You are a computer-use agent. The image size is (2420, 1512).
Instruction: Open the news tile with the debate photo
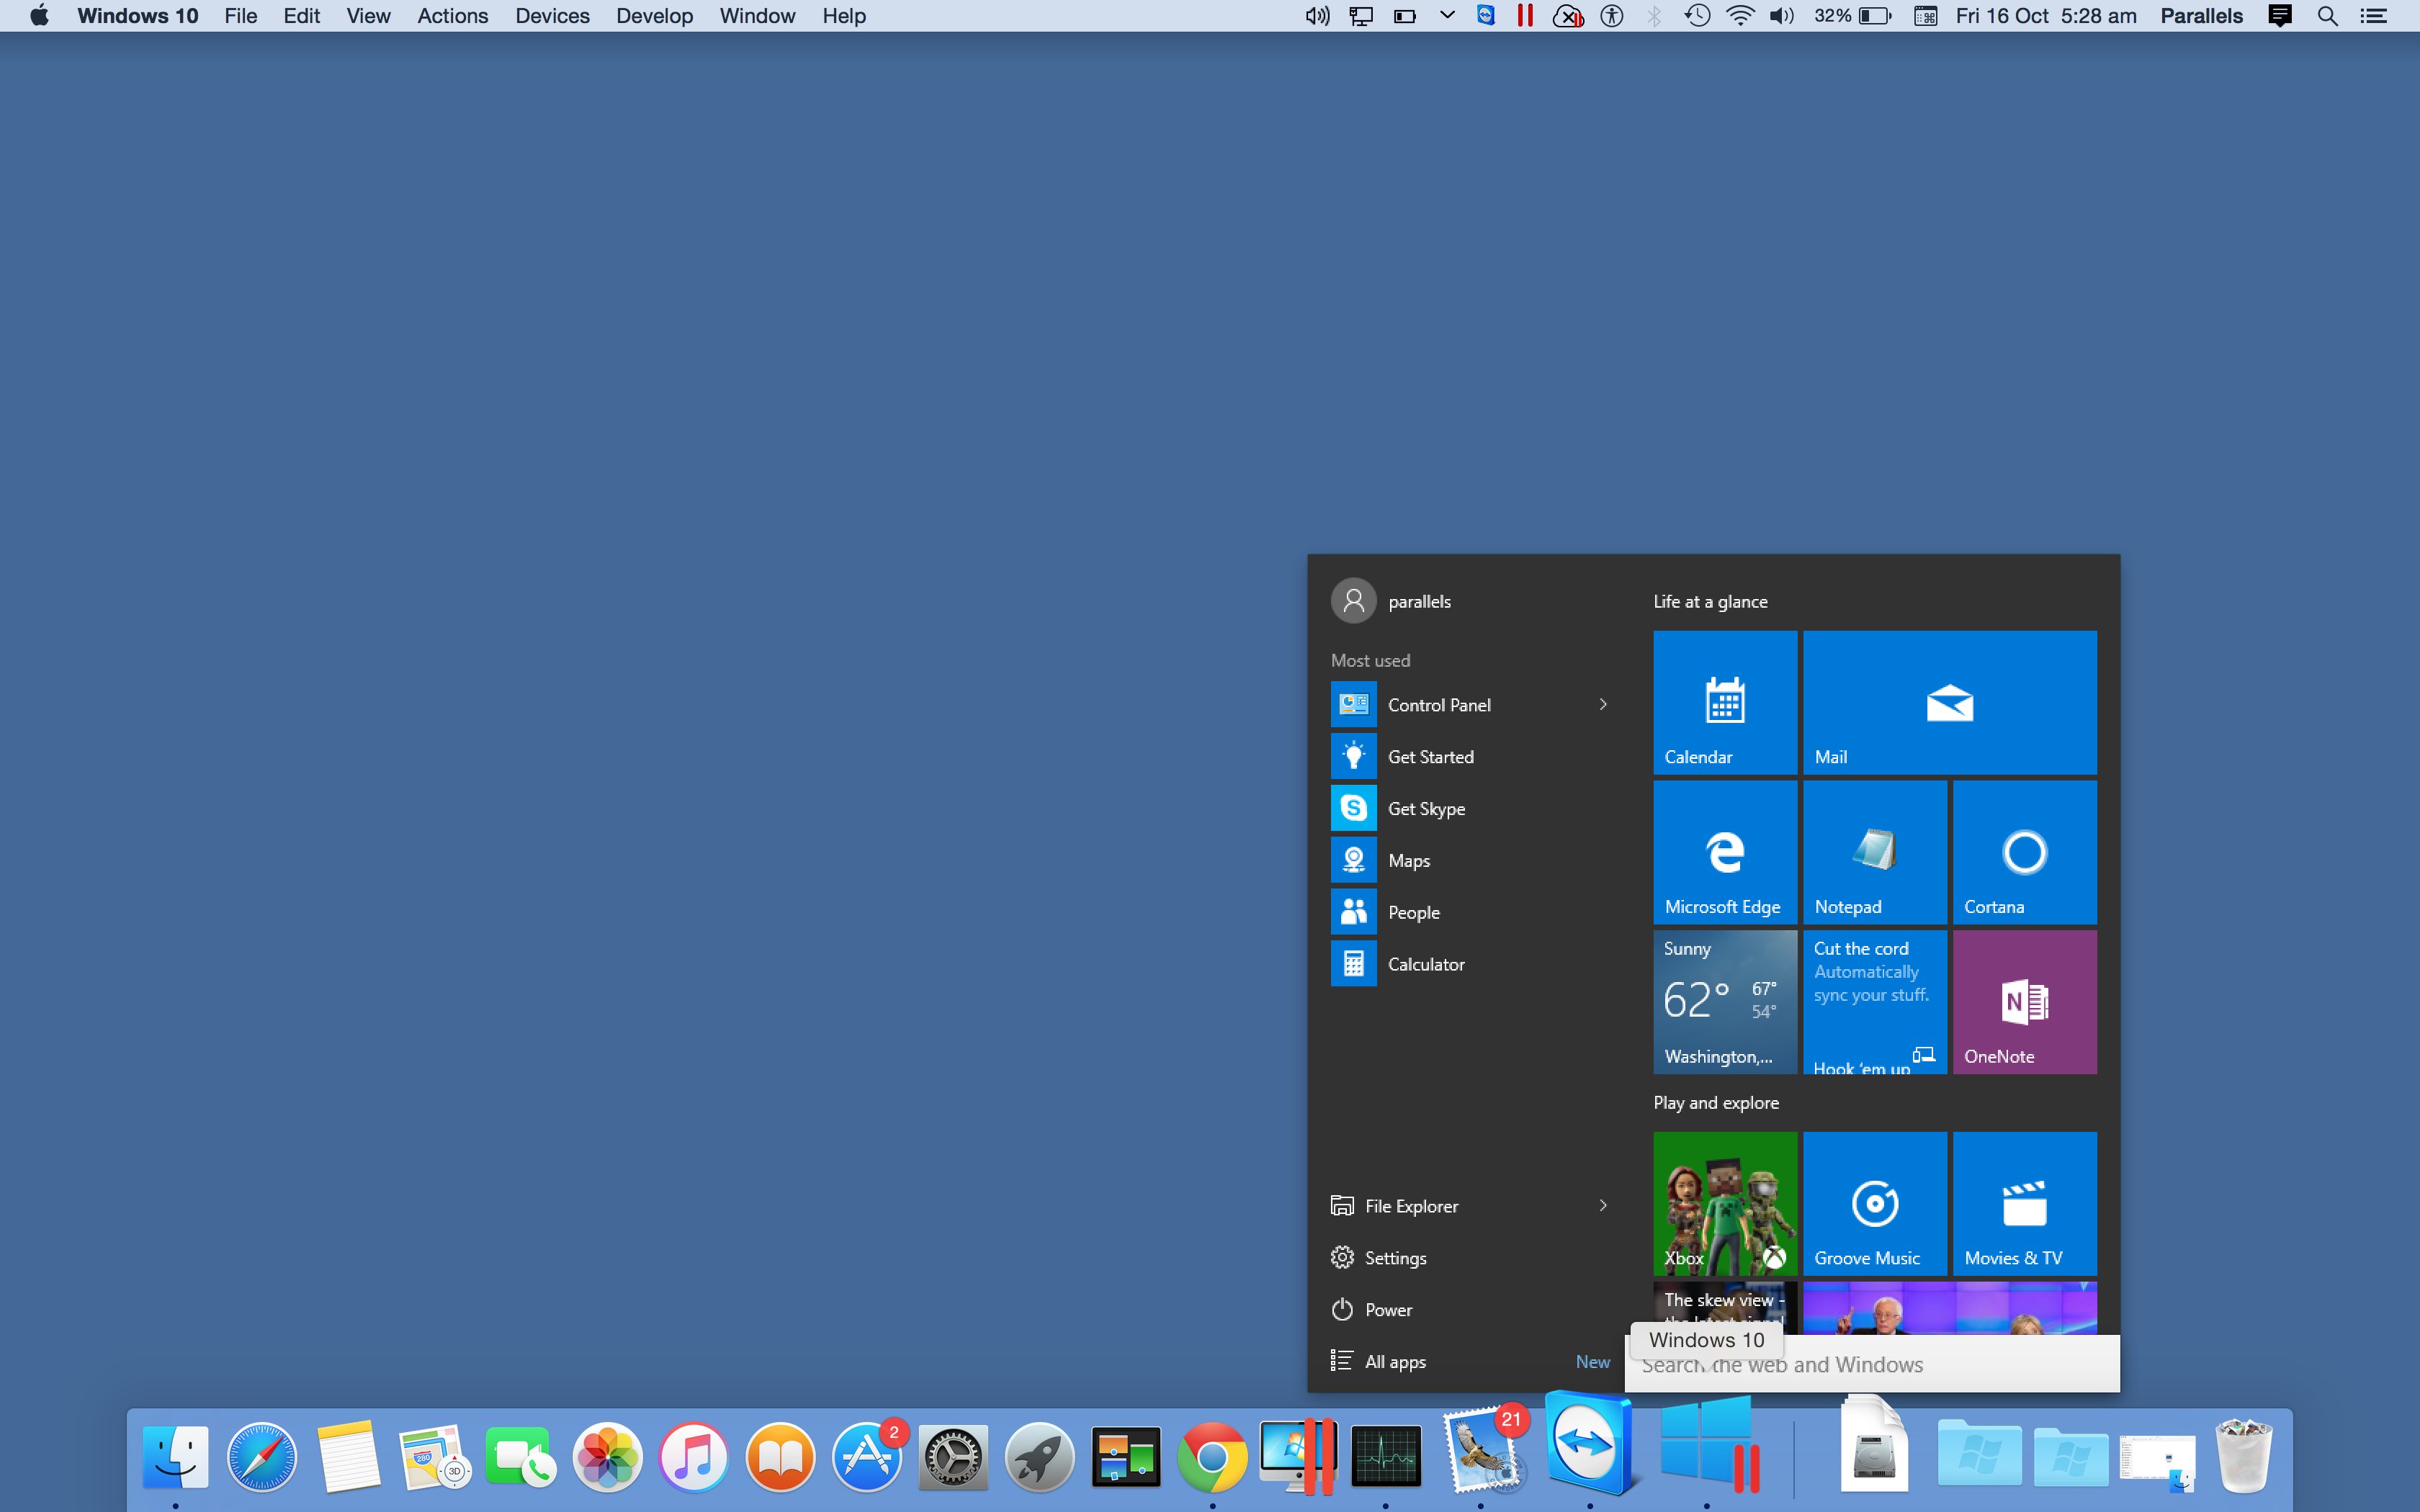click(1949, 1309)
